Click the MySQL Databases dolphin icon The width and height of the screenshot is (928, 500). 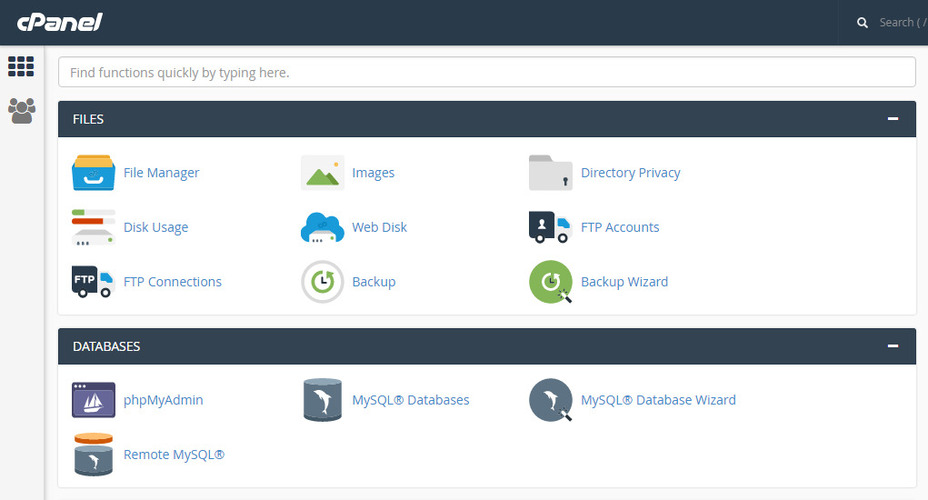tap(322, 400)
